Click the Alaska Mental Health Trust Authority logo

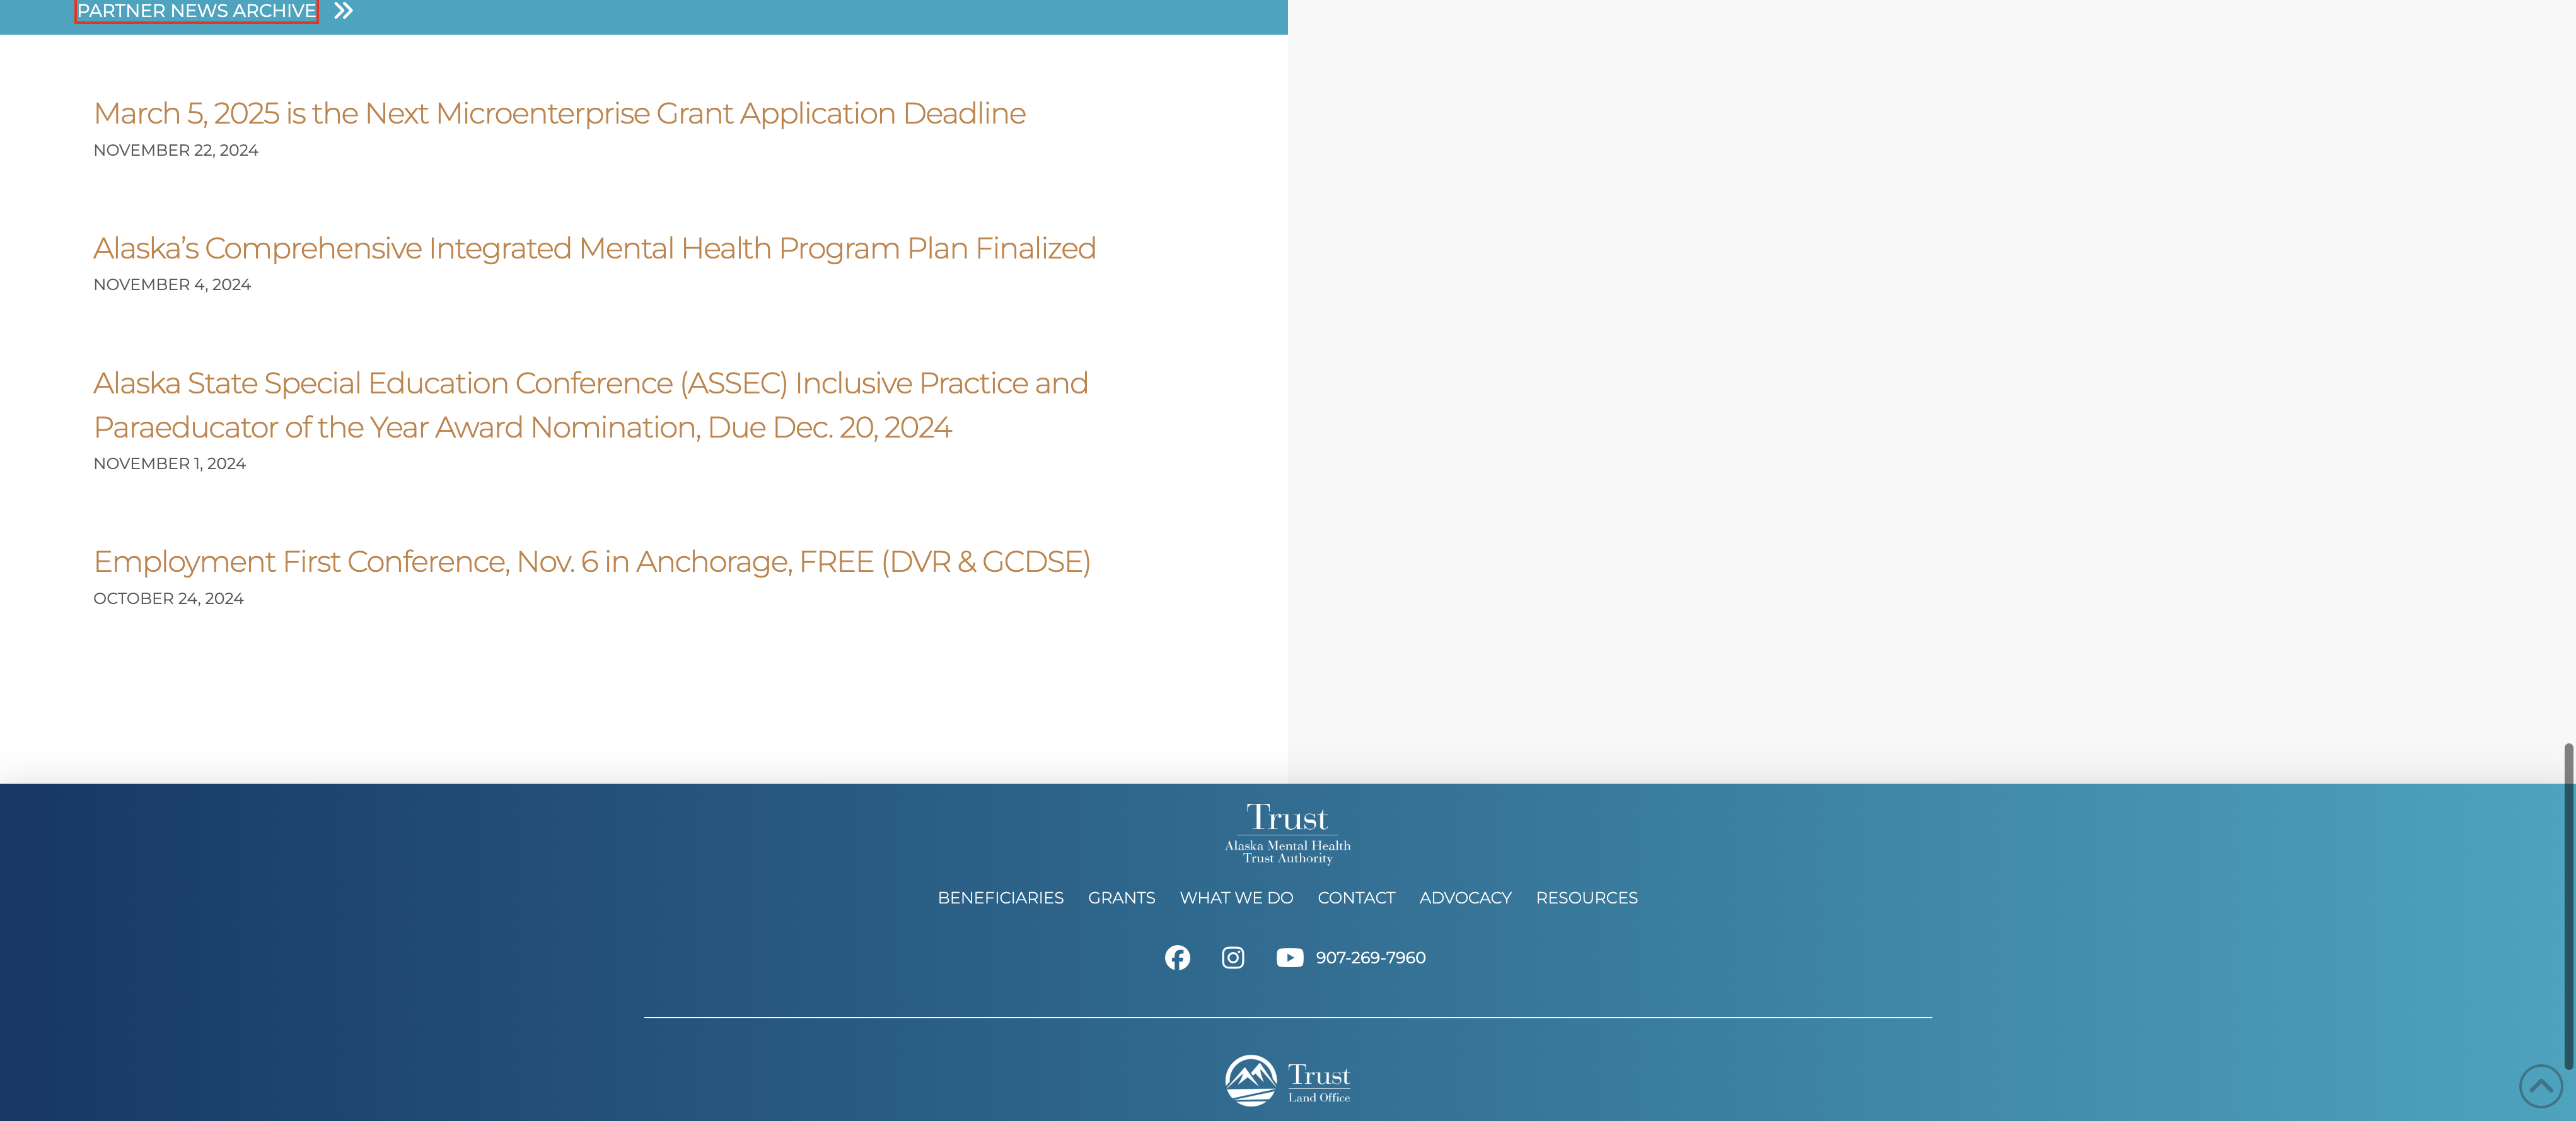pos(1287,833)
